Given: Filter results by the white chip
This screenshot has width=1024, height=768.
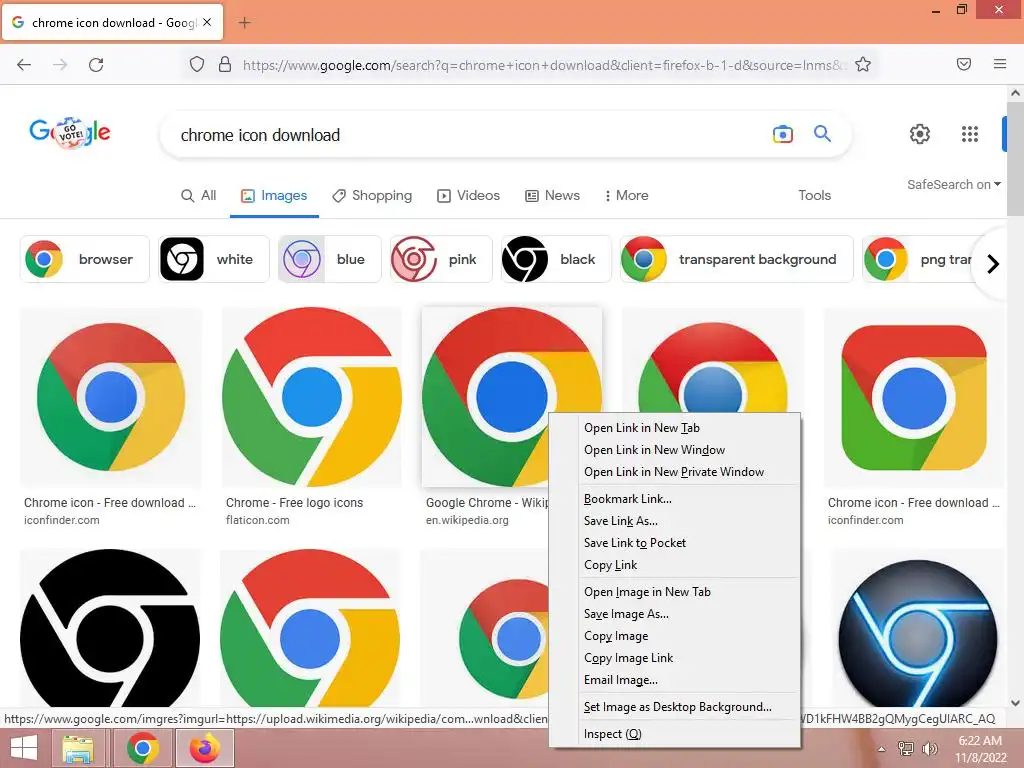Looking at the screenshot, I should click(214, 259).
